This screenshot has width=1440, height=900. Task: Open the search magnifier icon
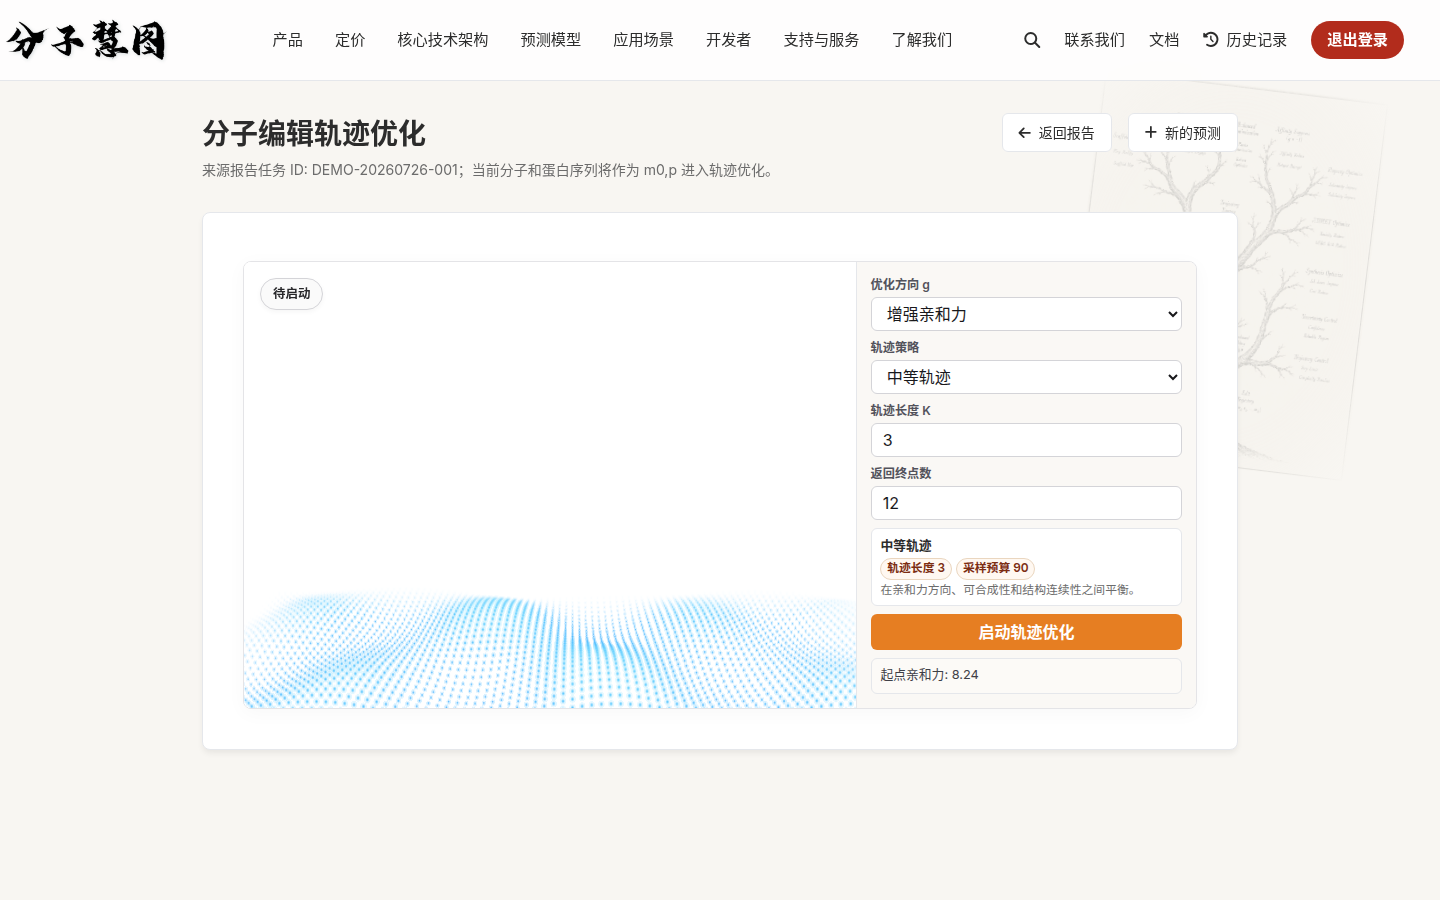[1032, 40]
